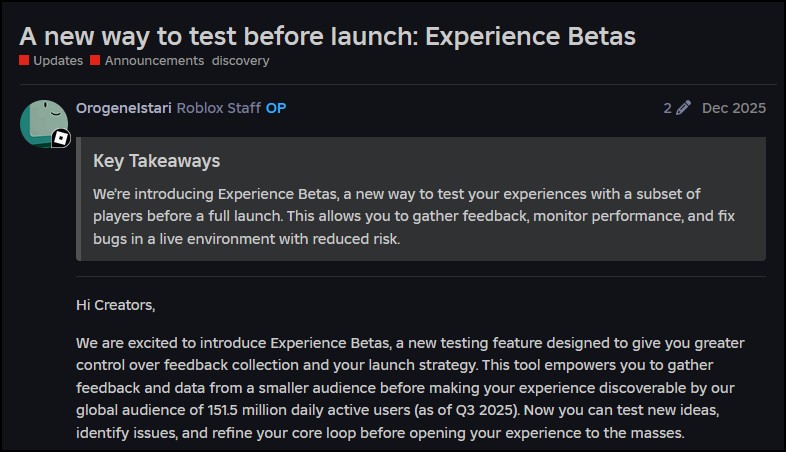Screen dimensions: 786x452
Task: Click the Hi Creators greeting line
Action: [116, 304]
